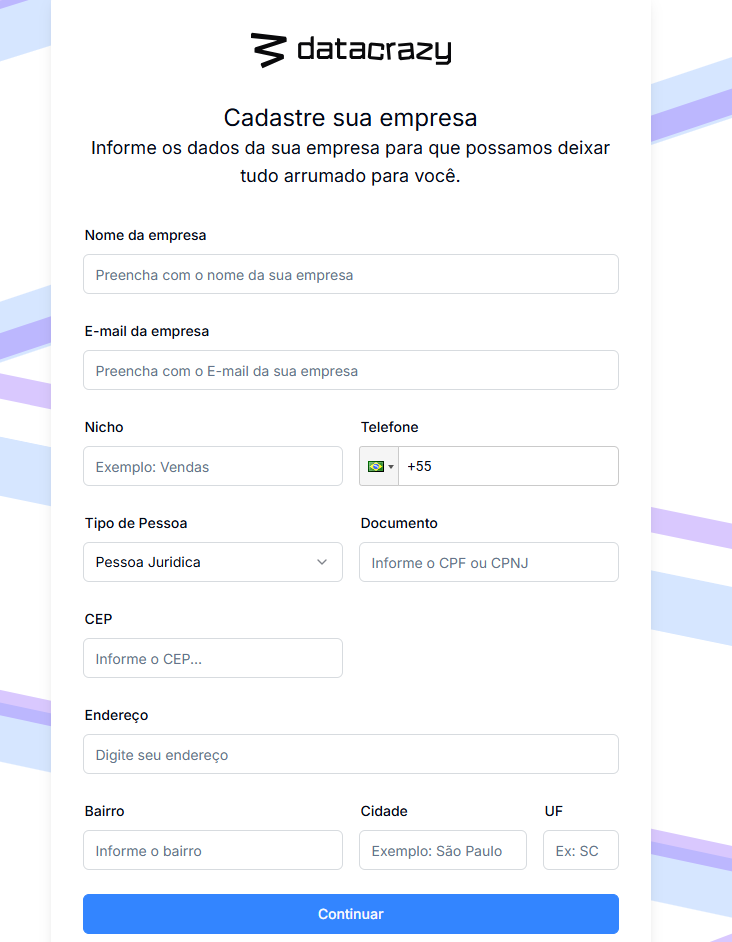Screen dimensions: 732x942
Task: Select the Documento CPF or CNPJ field
Action: tap(489, 562)
